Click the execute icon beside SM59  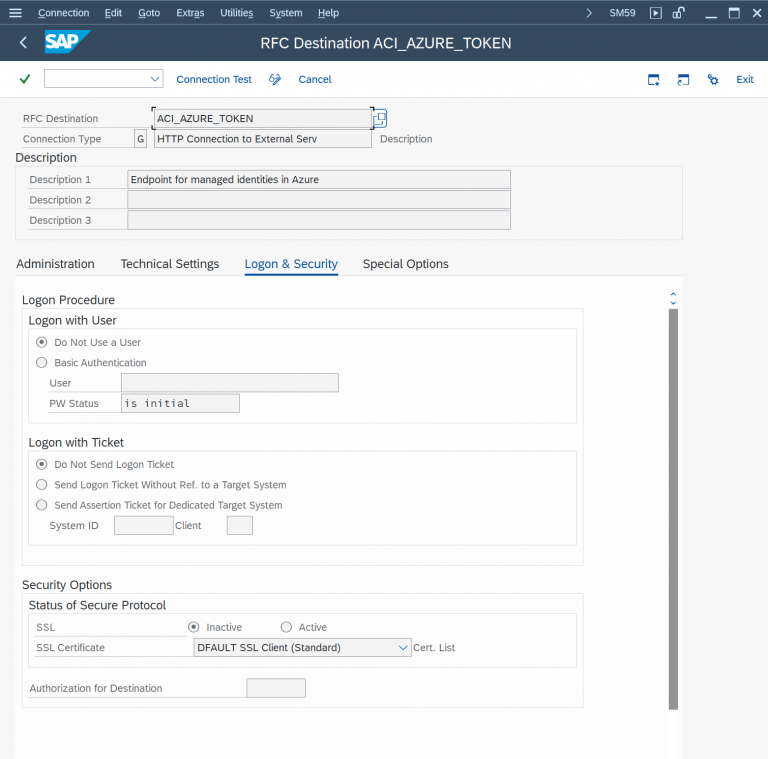(x=655, y=13)
